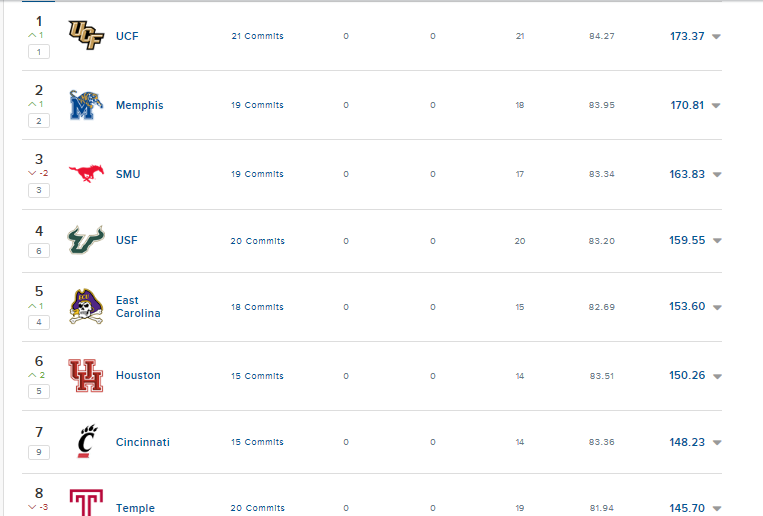Click the Cincinnati Bearcats logo
The image size is (763, 516).
86,441
